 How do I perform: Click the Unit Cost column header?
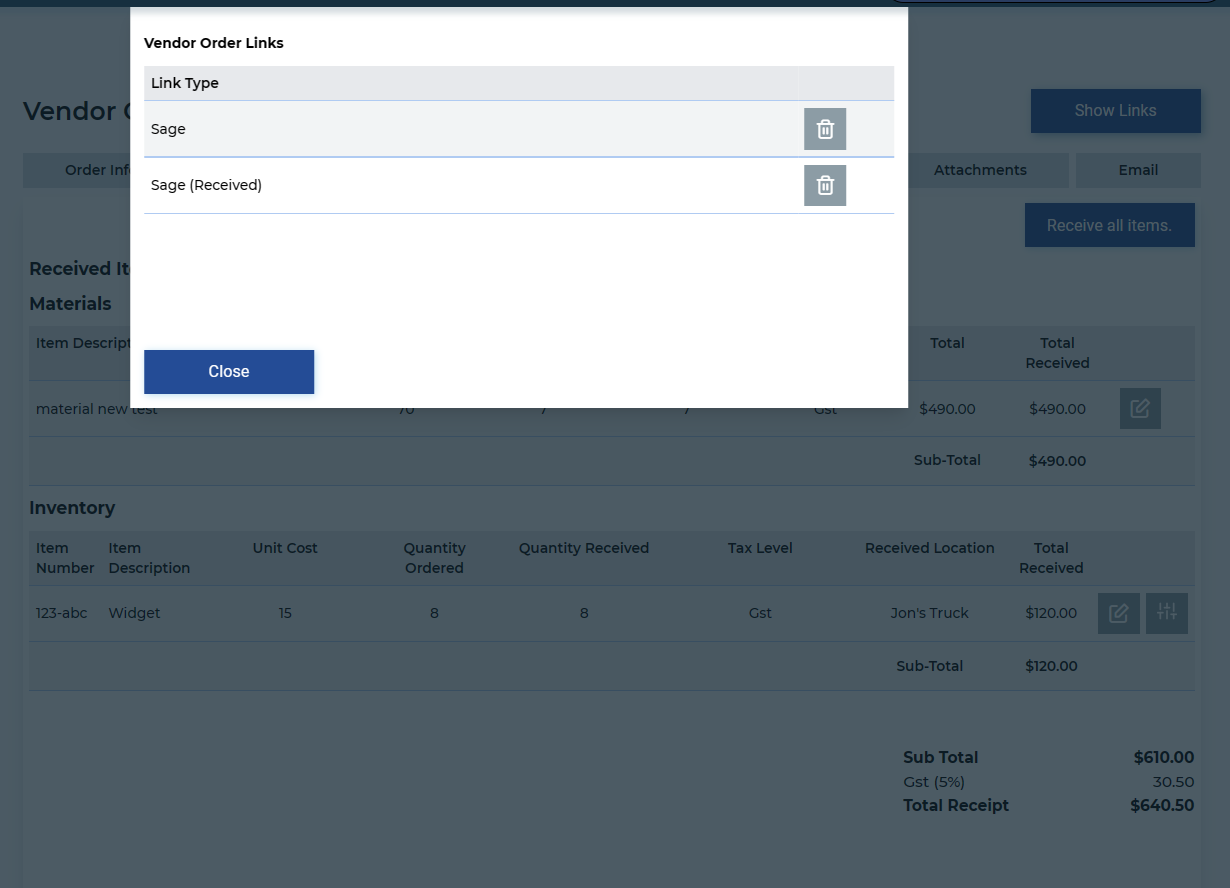click(285, 548)
